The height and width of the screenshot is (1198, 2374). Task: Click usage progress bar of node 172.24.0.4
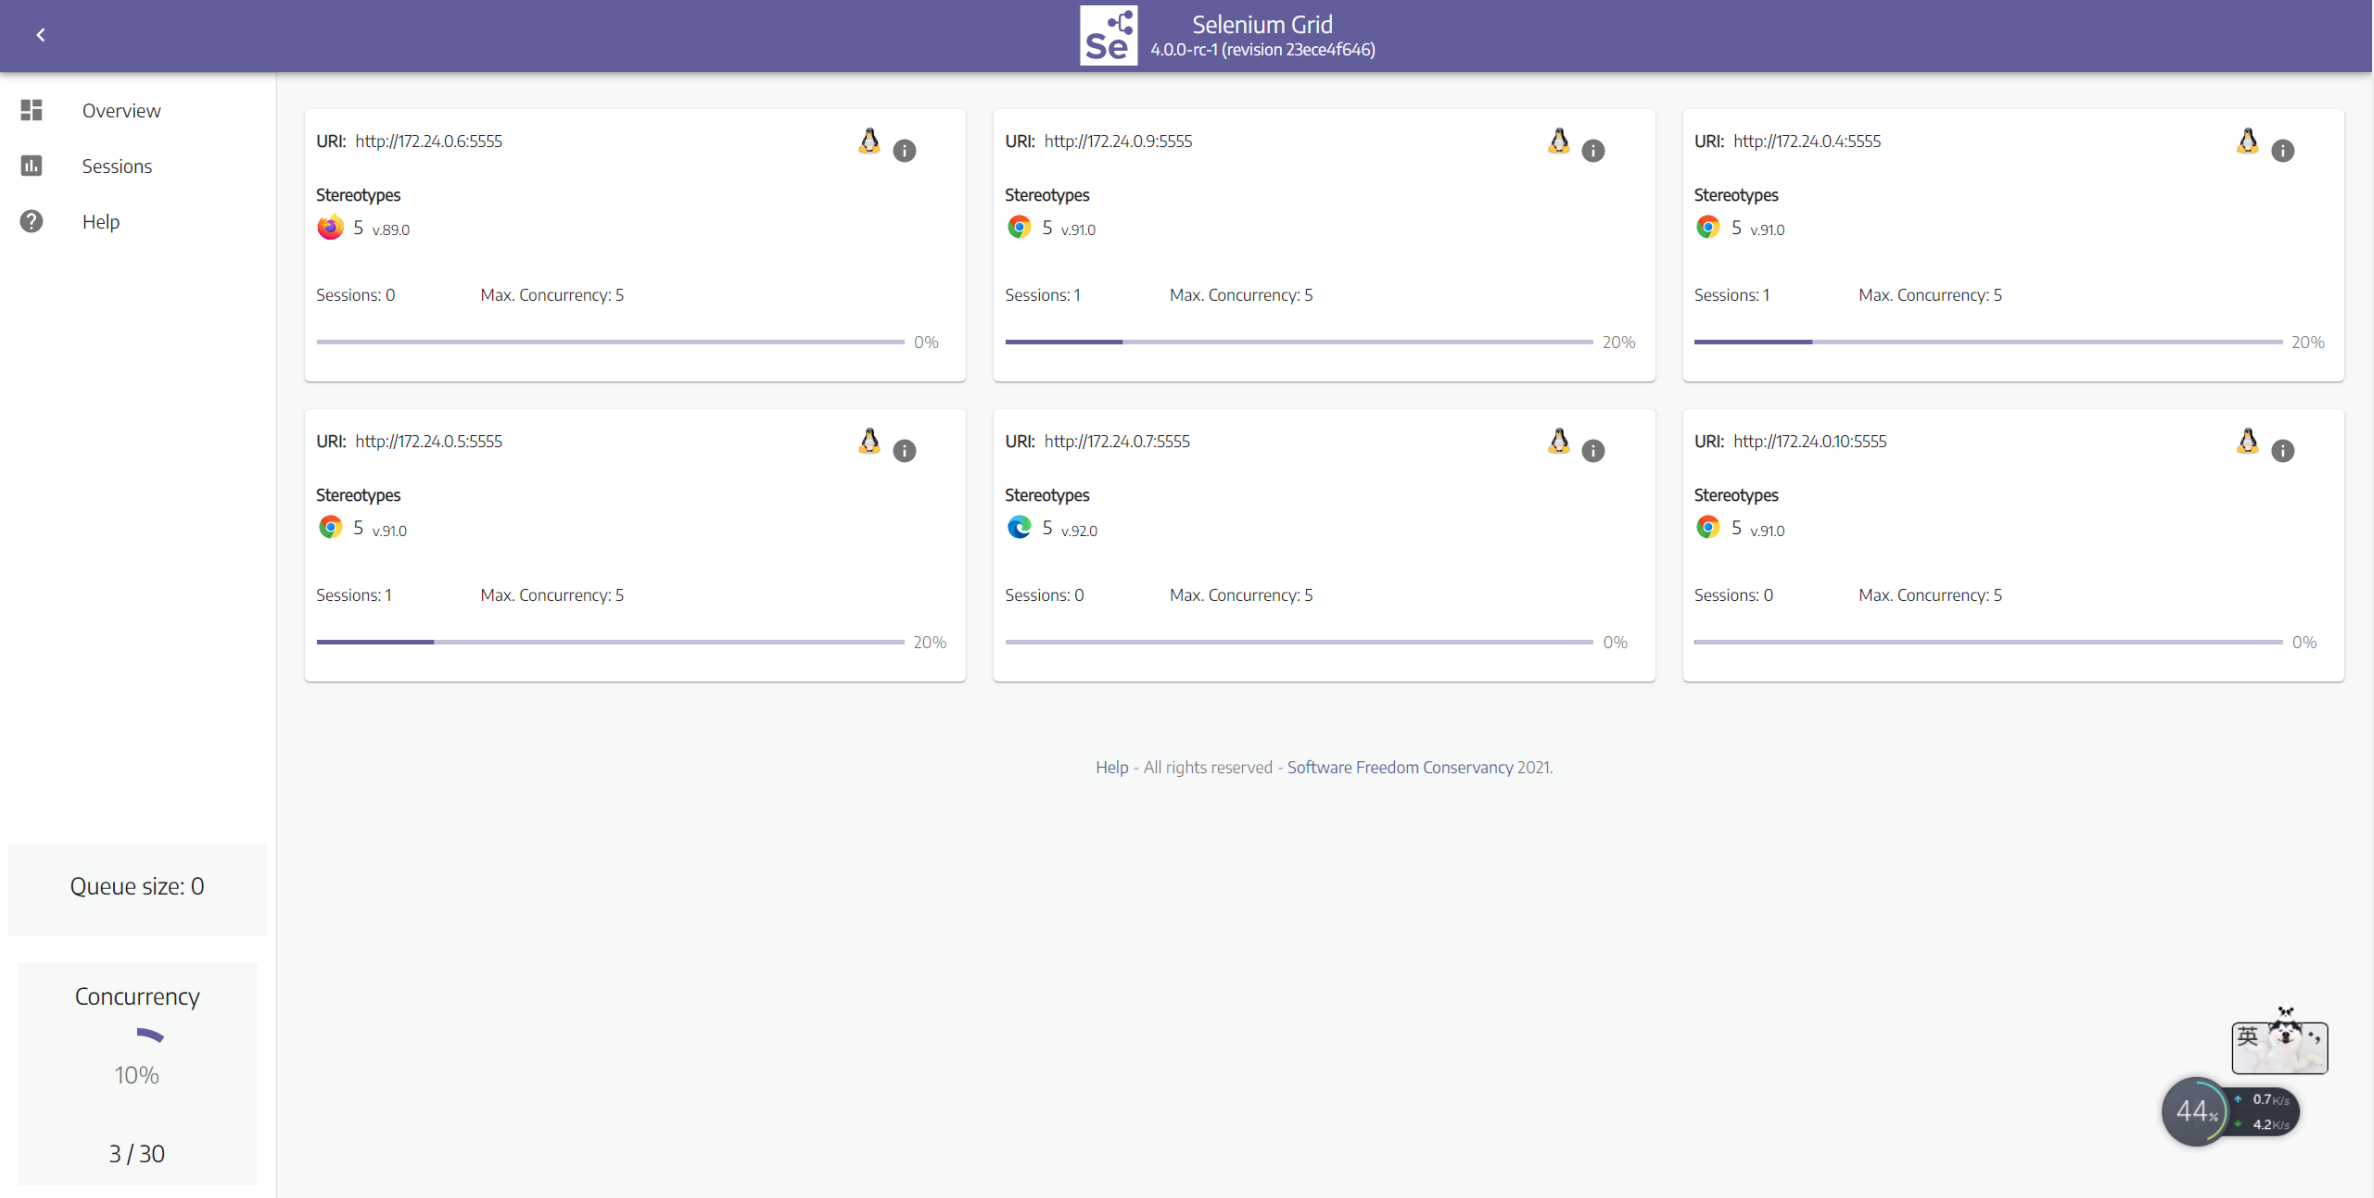tap(1987, 342)
